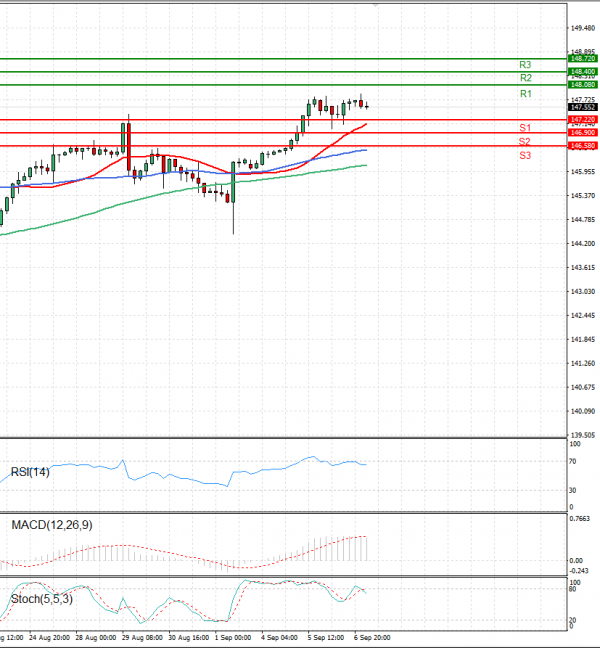Click the 147.220 support price tag

(583, 120)
